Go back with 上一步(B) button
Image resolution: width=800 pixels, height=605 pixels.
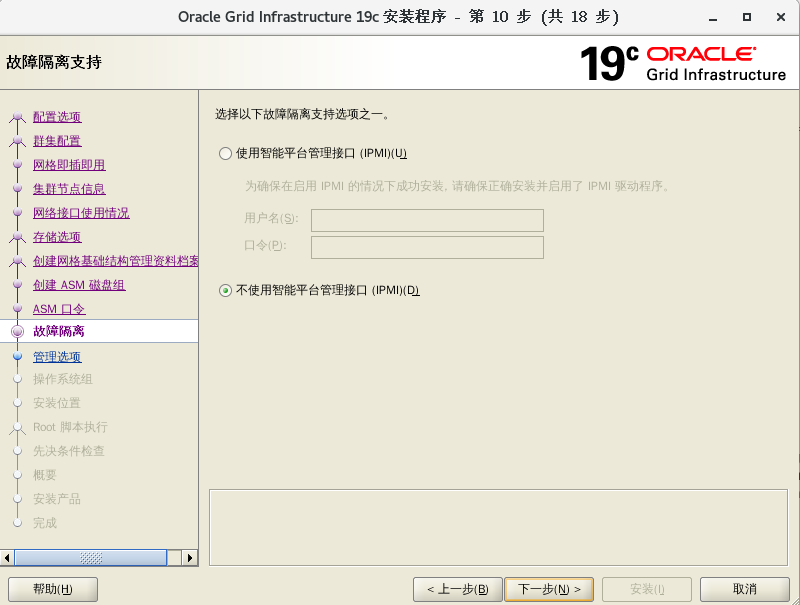458,589
